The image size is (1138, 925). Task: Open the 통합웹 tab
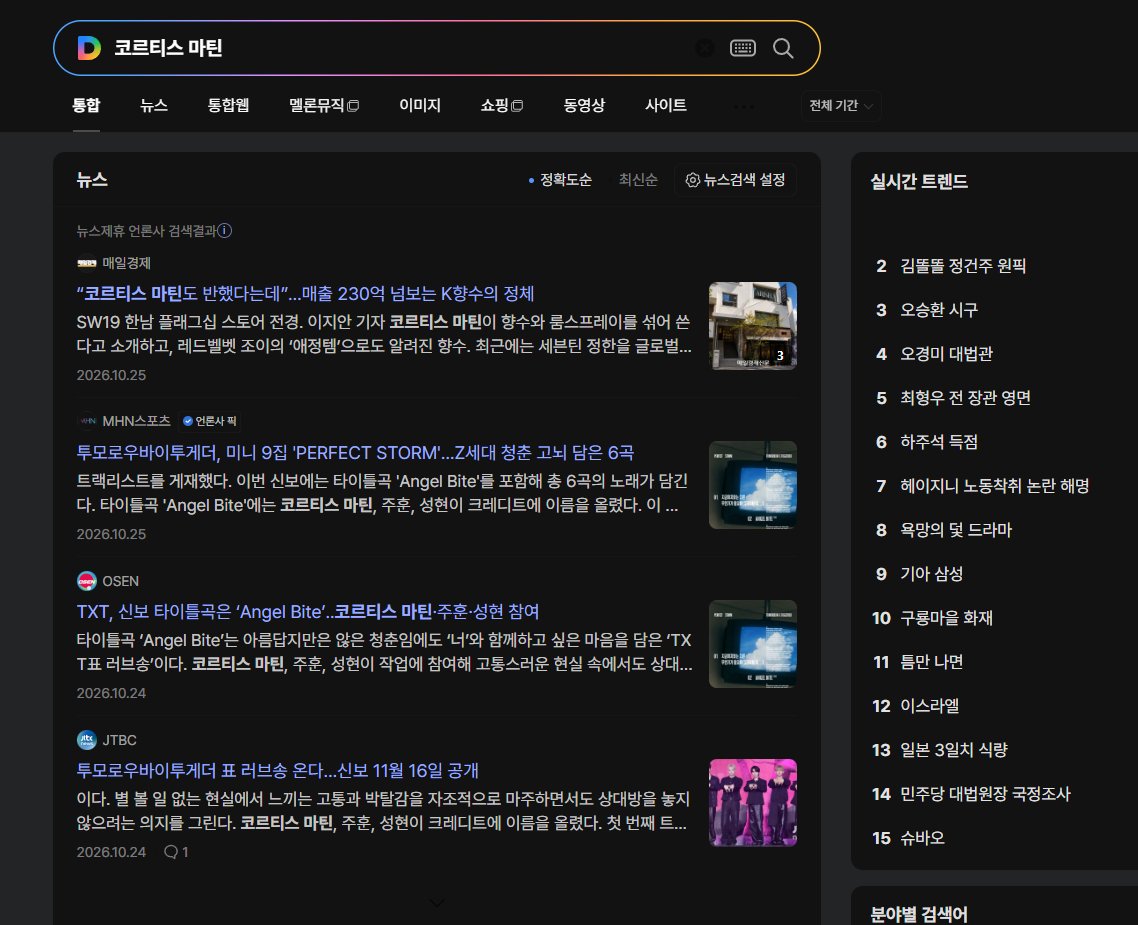click(228, 106)
